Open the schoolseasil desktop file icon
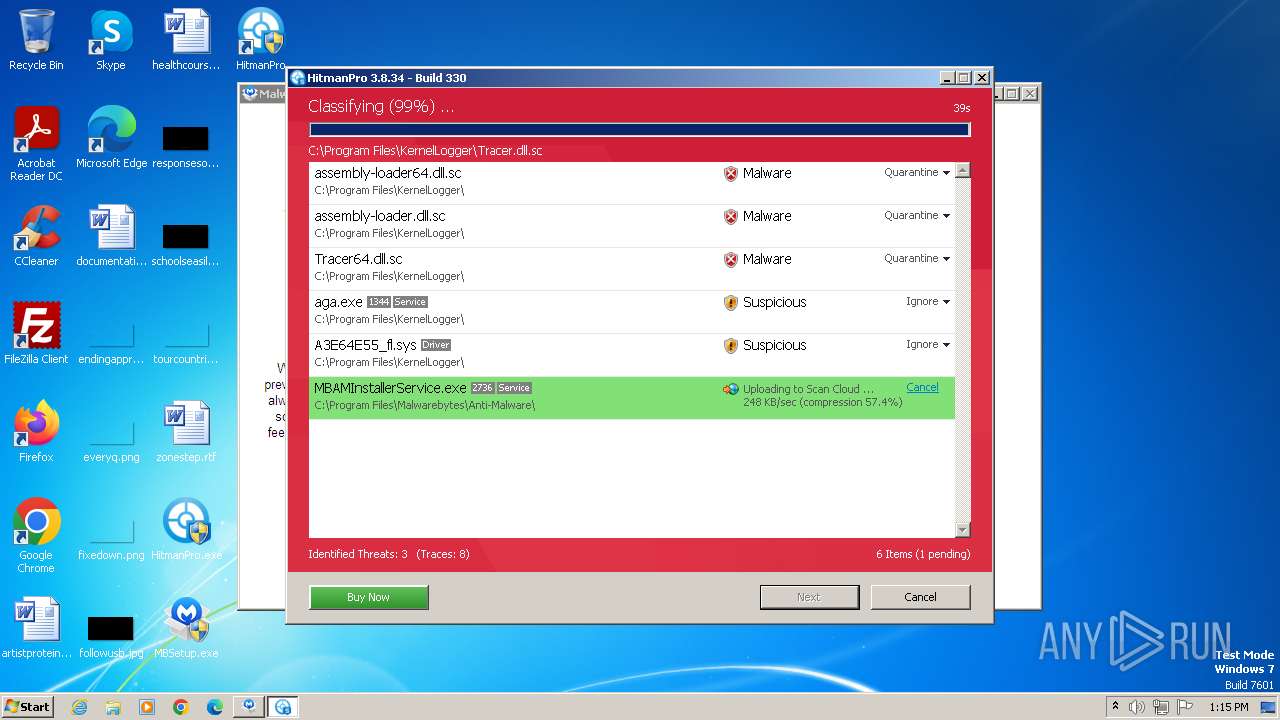Viewport: 1280px width, 720px height. (x=186, y=244)
